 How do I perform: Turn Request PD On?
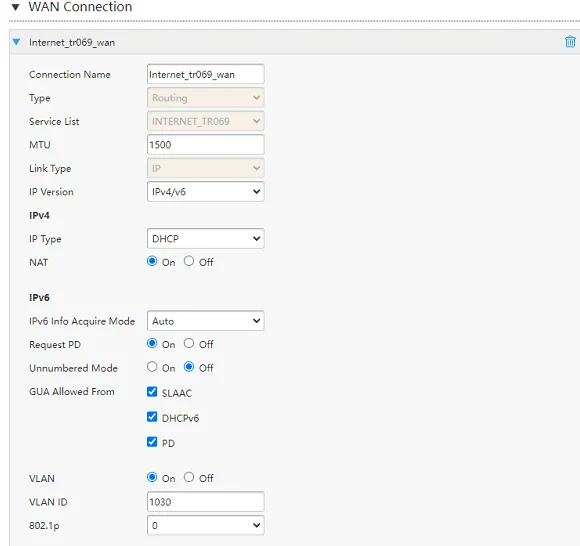point(152,343)
